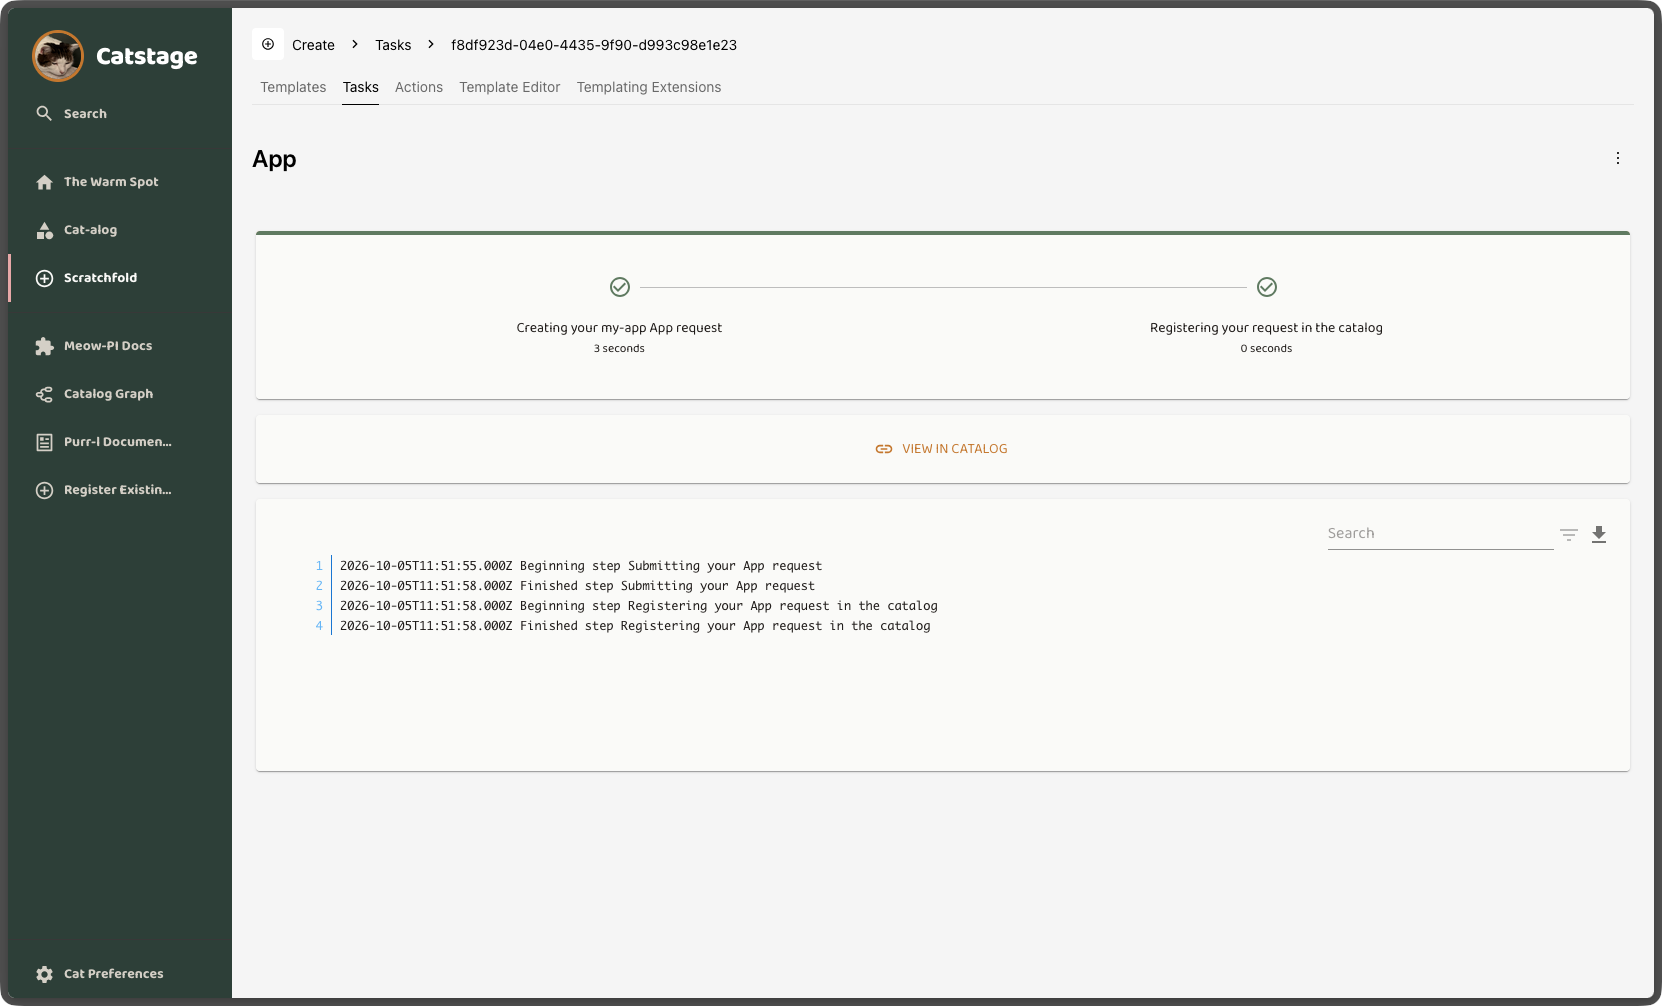This screenshot has width=1662, height=1006.
Task: Open the Catalog Graph sidebar label
Action: (x=108, y=394)
